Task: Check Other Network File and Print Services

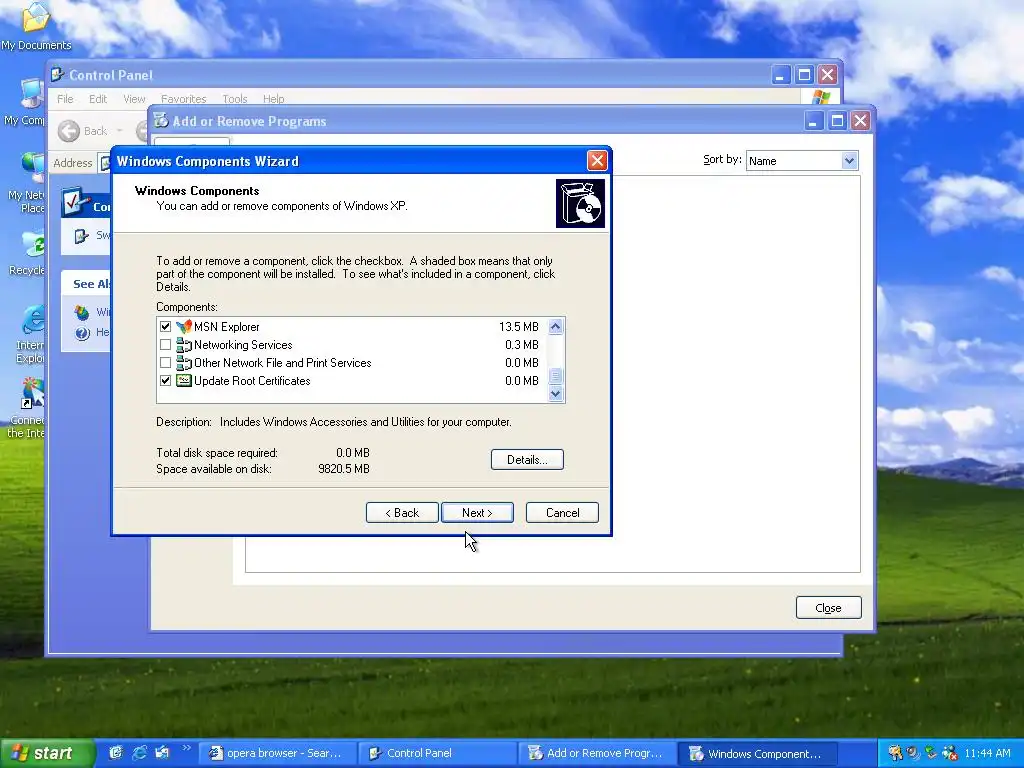Action: point(165,362)
